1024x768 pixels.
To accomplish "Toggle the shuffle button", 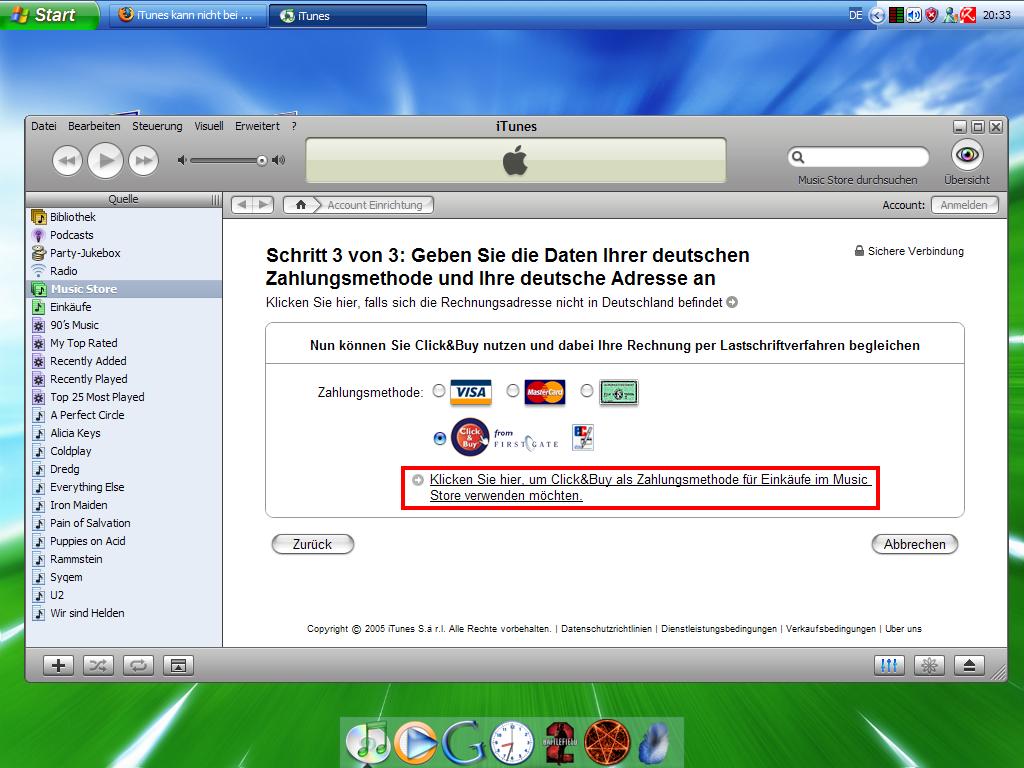I will 98,665.
